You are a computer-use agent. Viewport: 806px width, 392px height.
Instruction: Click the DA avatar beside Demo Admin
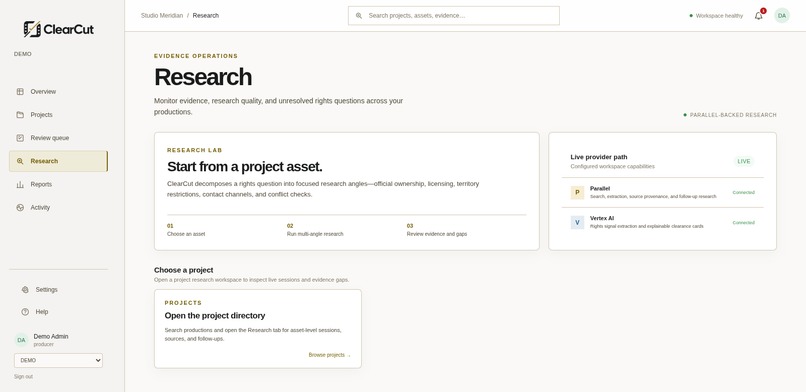[x=21, y=340]
